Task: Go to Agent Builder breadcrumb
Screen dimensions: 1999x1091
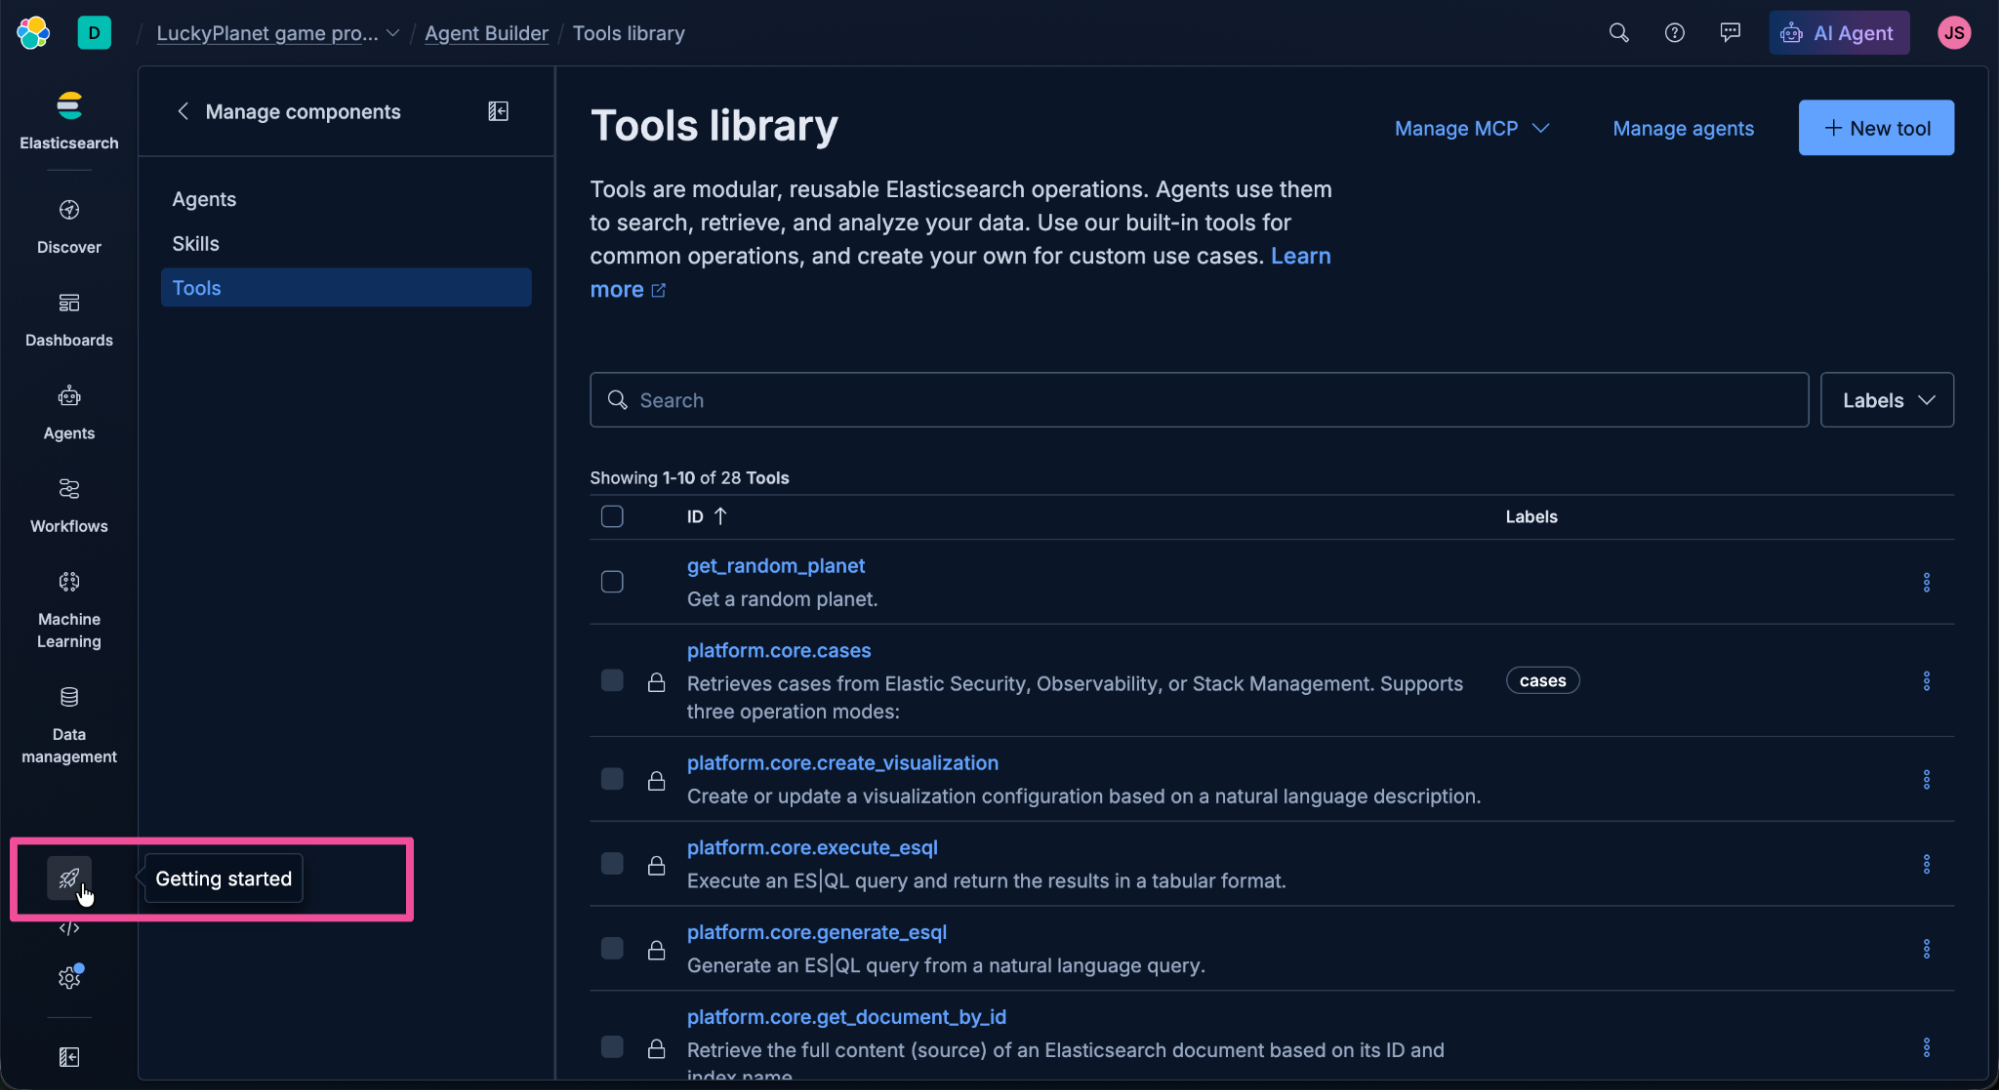Action: [x=486, y=33]
